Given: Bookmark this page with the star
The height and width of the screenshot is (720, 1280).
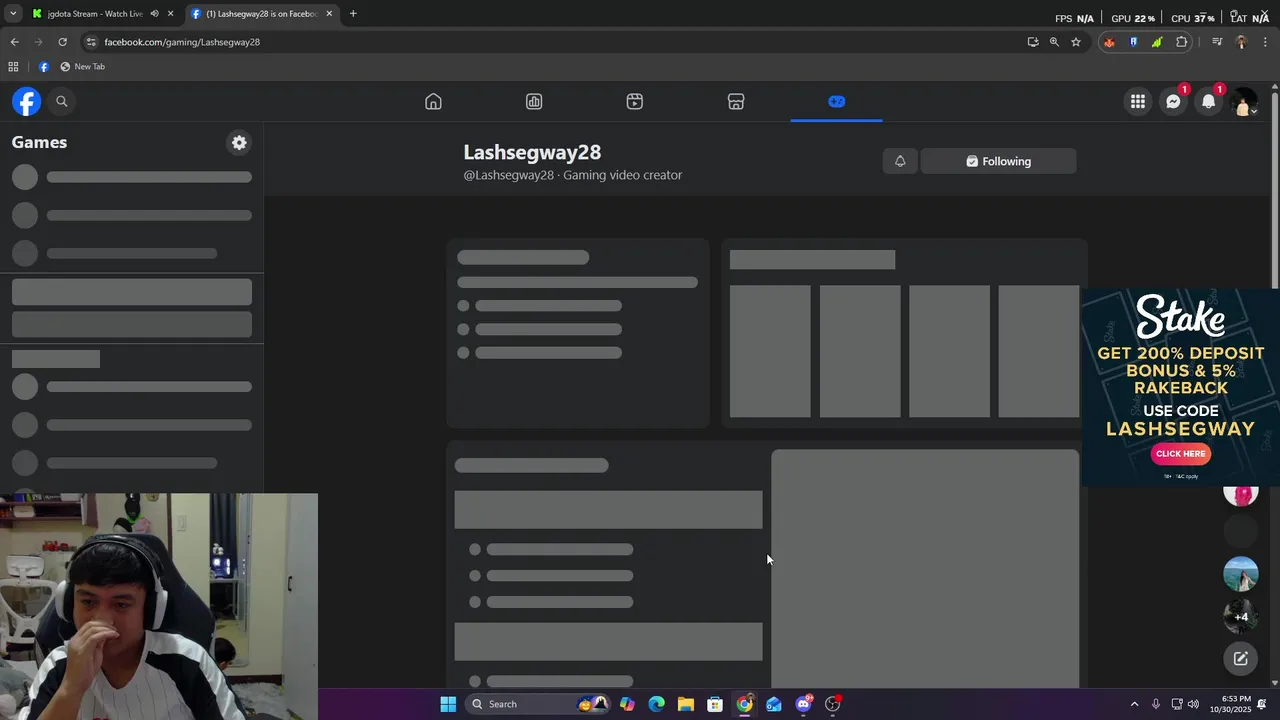Looking at the screenshot, I should pyautogui.click(x=1076, y=42).
